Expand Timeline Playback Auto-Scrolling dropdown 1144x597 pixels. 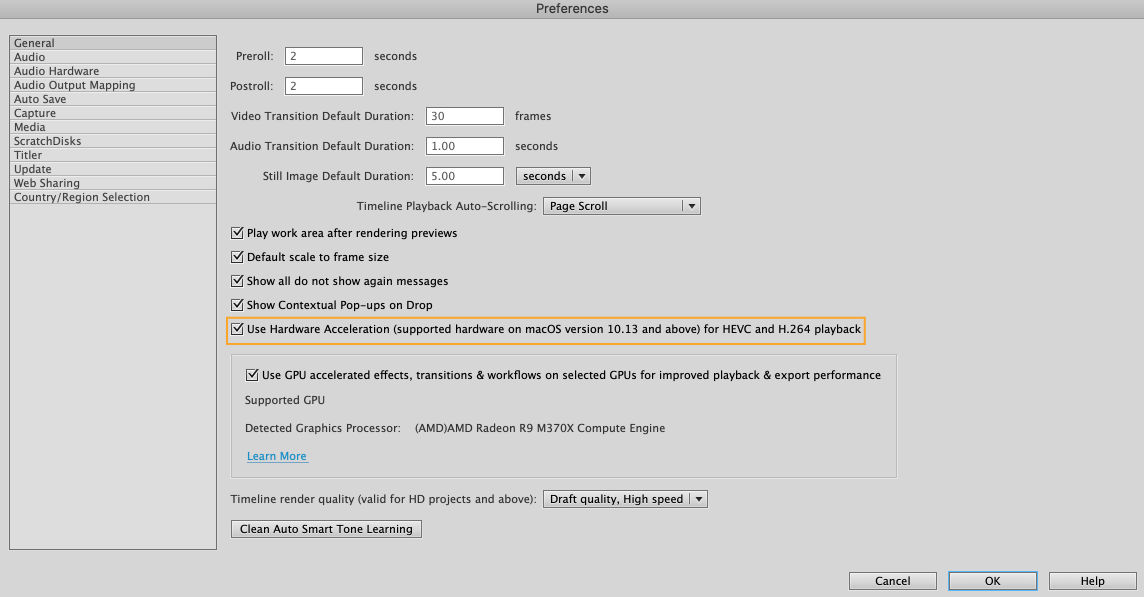622,206
